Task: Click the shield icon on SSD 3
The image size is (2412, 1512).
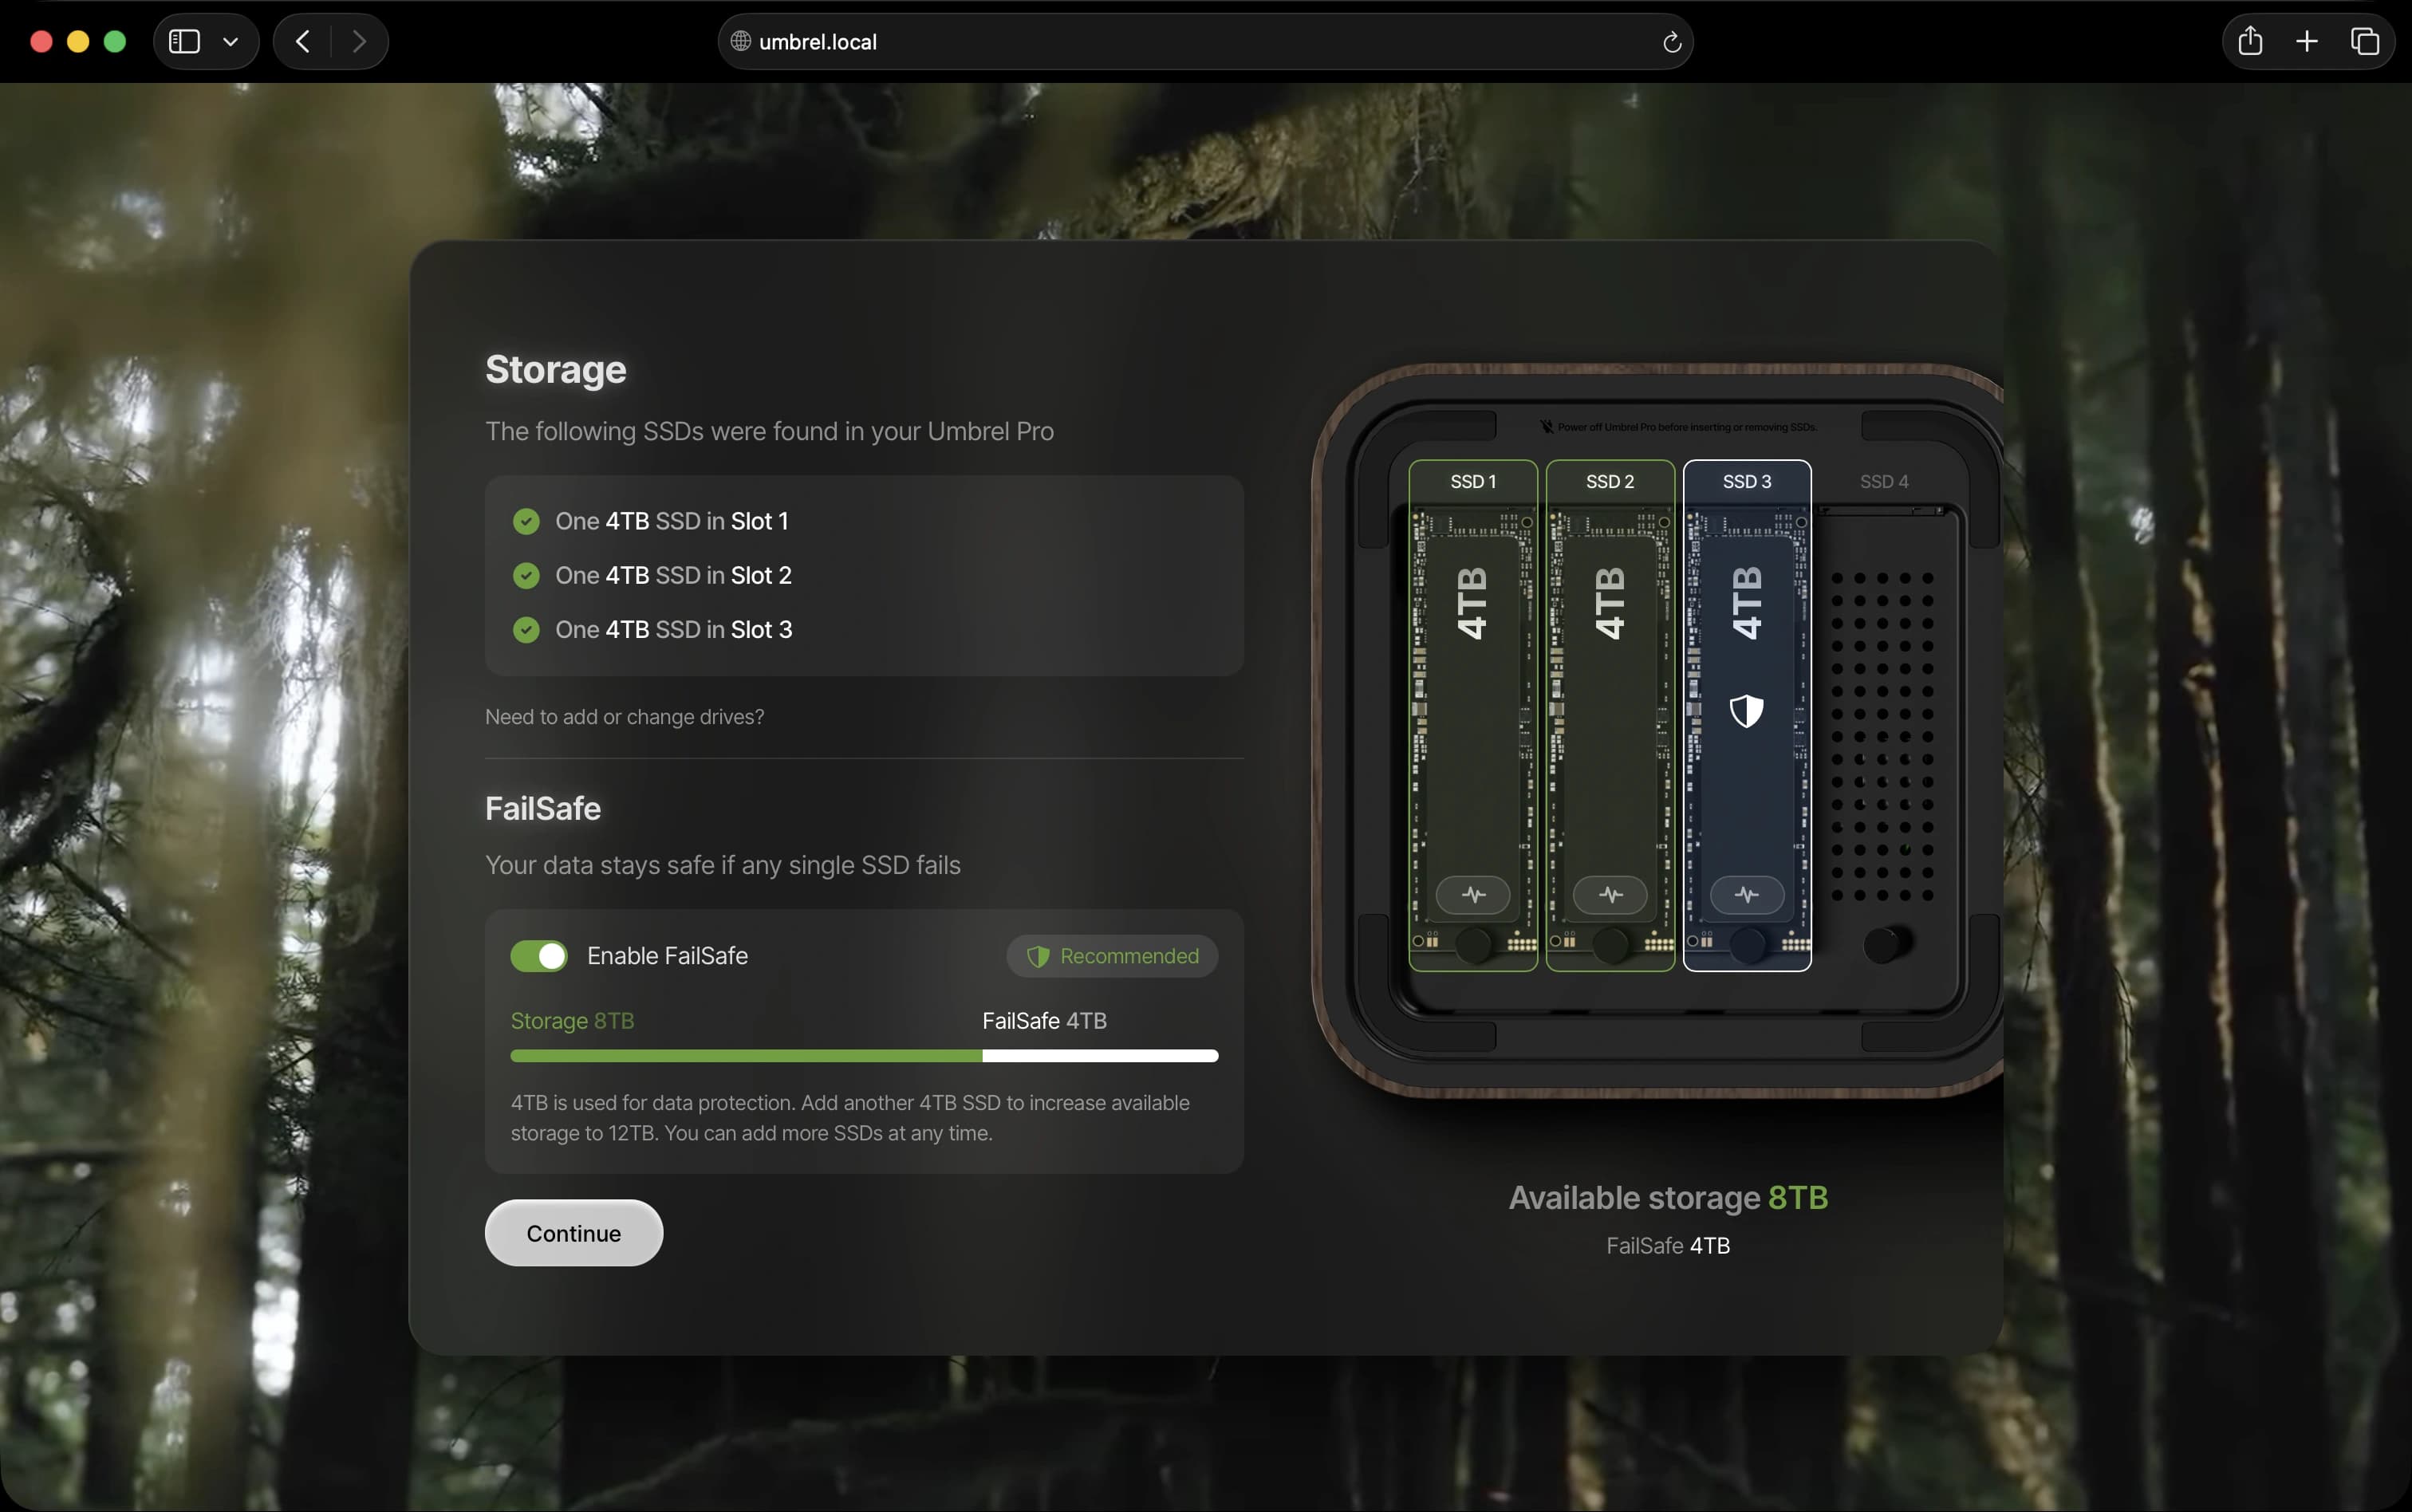Action: click(1745, 712)
